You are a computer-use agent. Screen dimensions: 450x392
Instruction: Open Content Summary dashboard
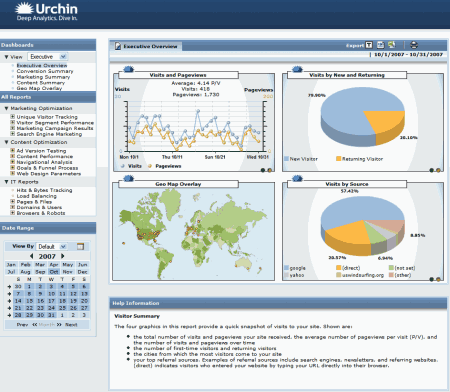click(x=41, y=83)
